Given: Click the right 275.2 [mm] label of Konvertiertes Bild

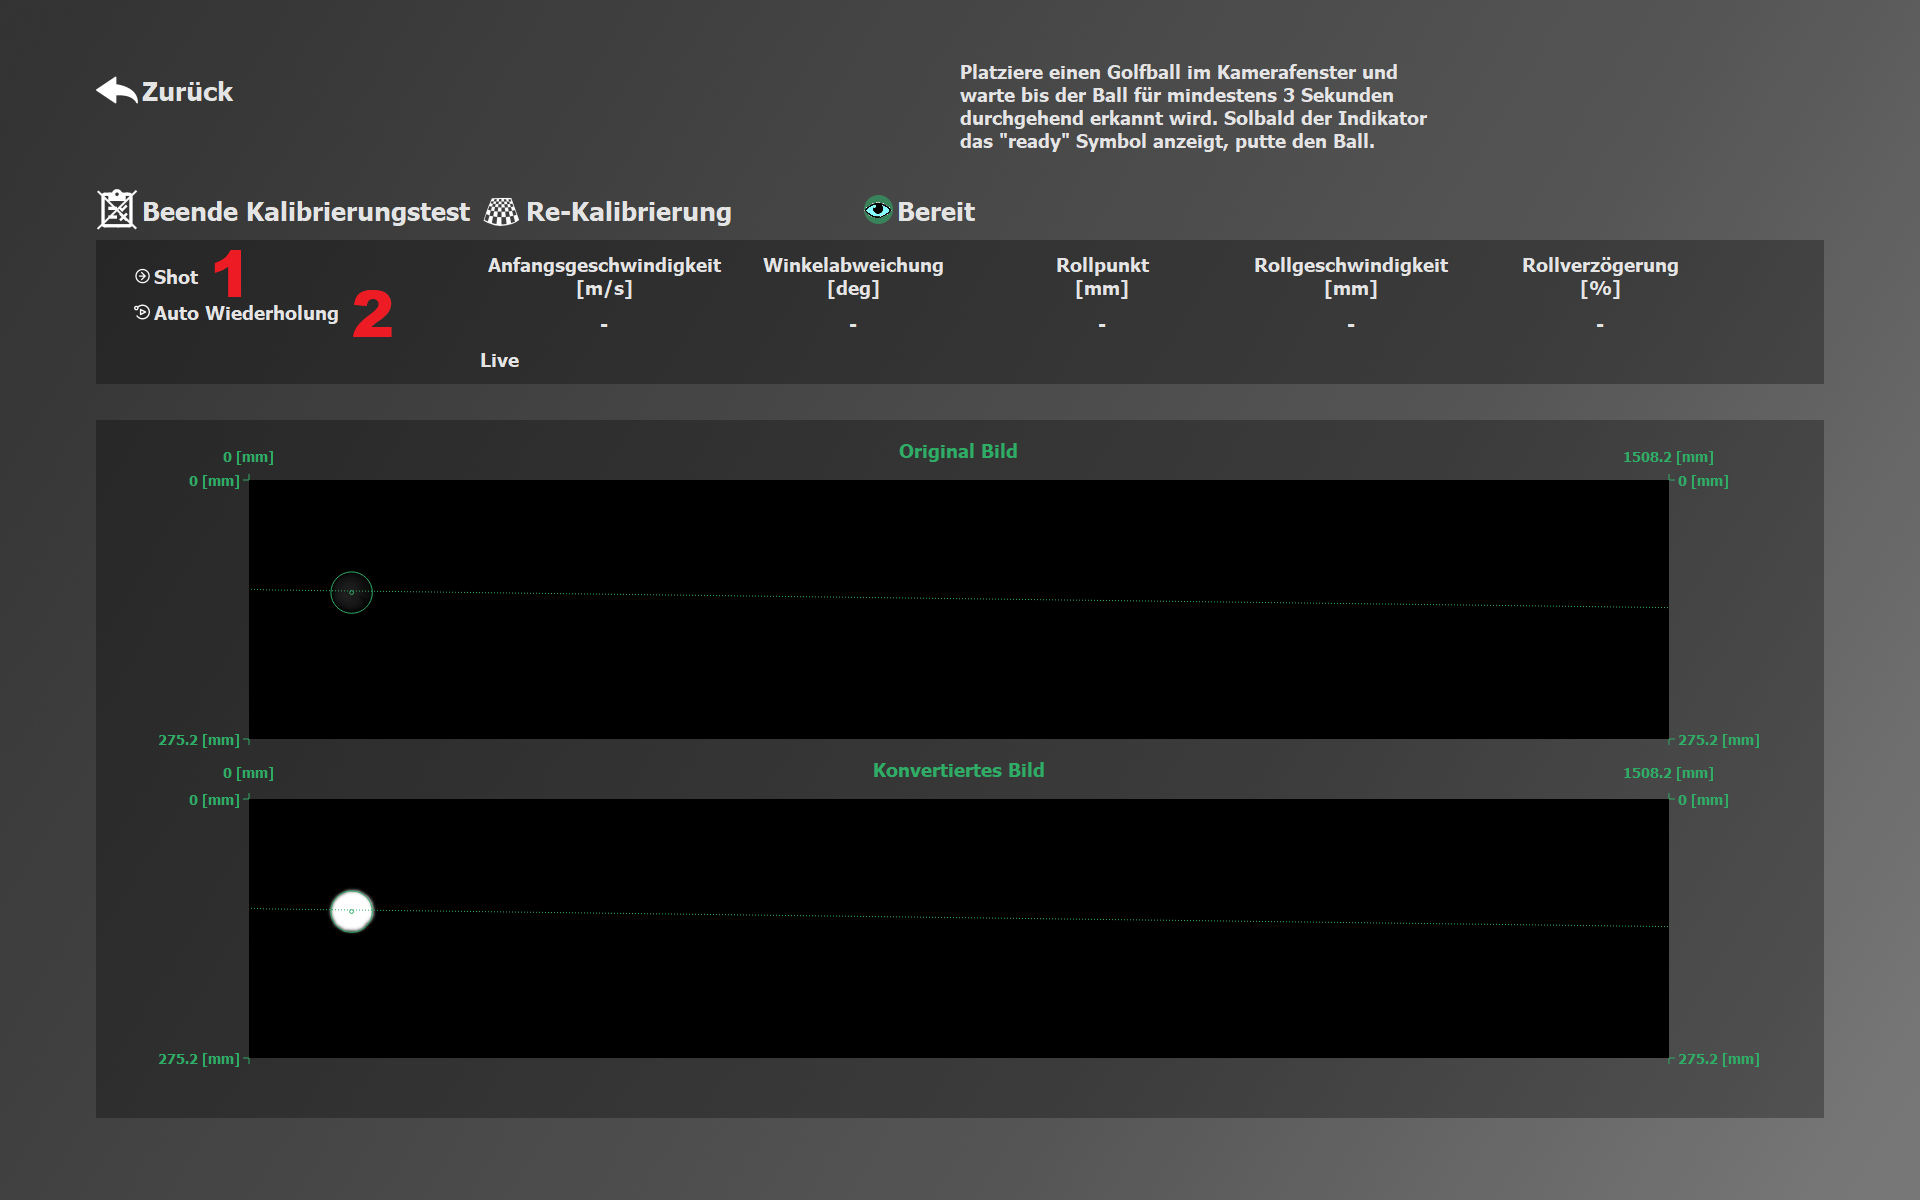Looking at the screenshot, I should click(x=1719, y=1059).
